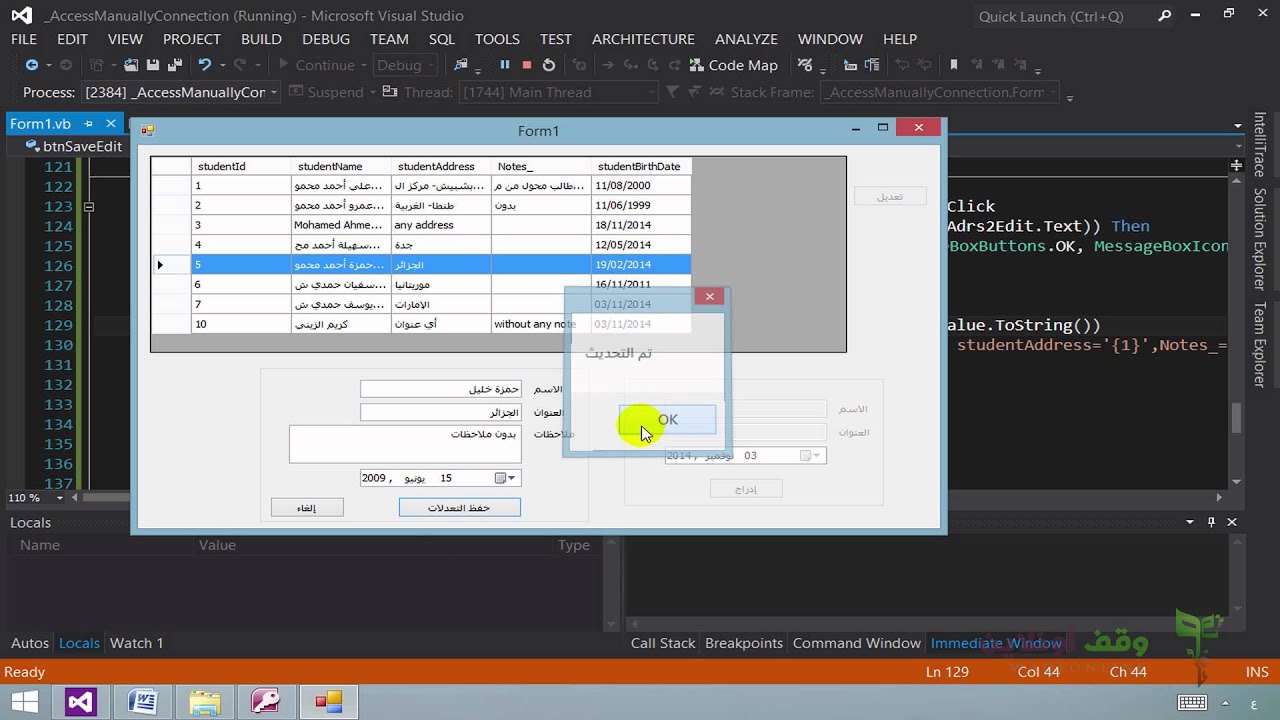Click the Restart debugging icon
This screenshot has width=1280, height=720.
pyautogui.click(x=549, y=65)
